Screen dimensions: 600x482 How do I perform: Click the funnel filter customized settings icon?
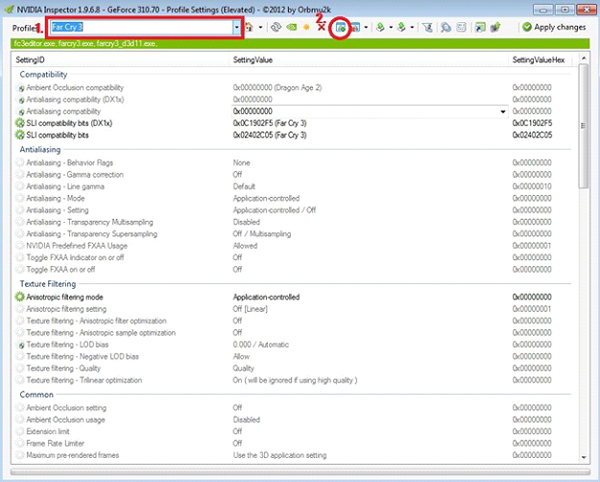point(427,27)
